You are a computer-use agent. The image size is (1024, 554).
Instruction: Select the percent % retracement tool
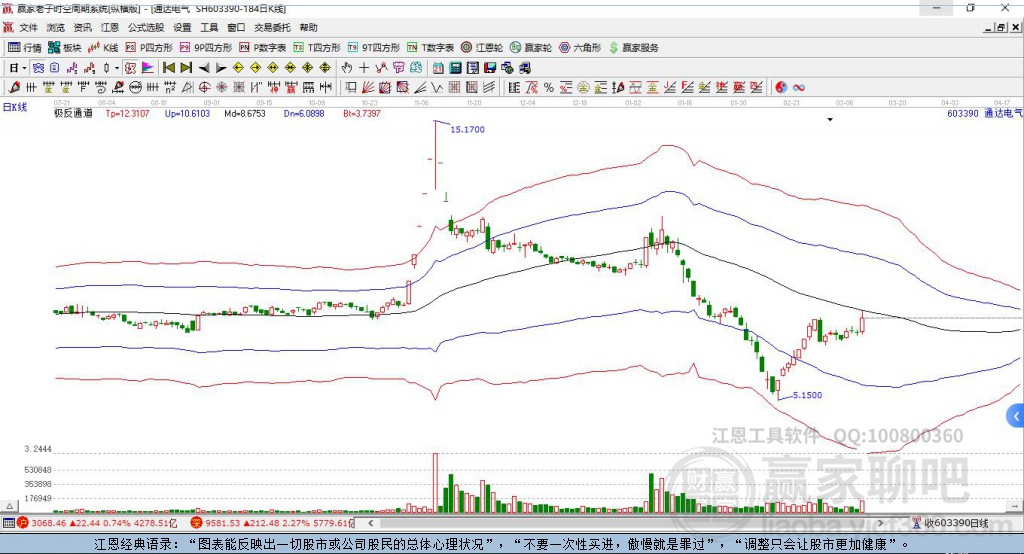pyautogui.click(x=549, y=88)
